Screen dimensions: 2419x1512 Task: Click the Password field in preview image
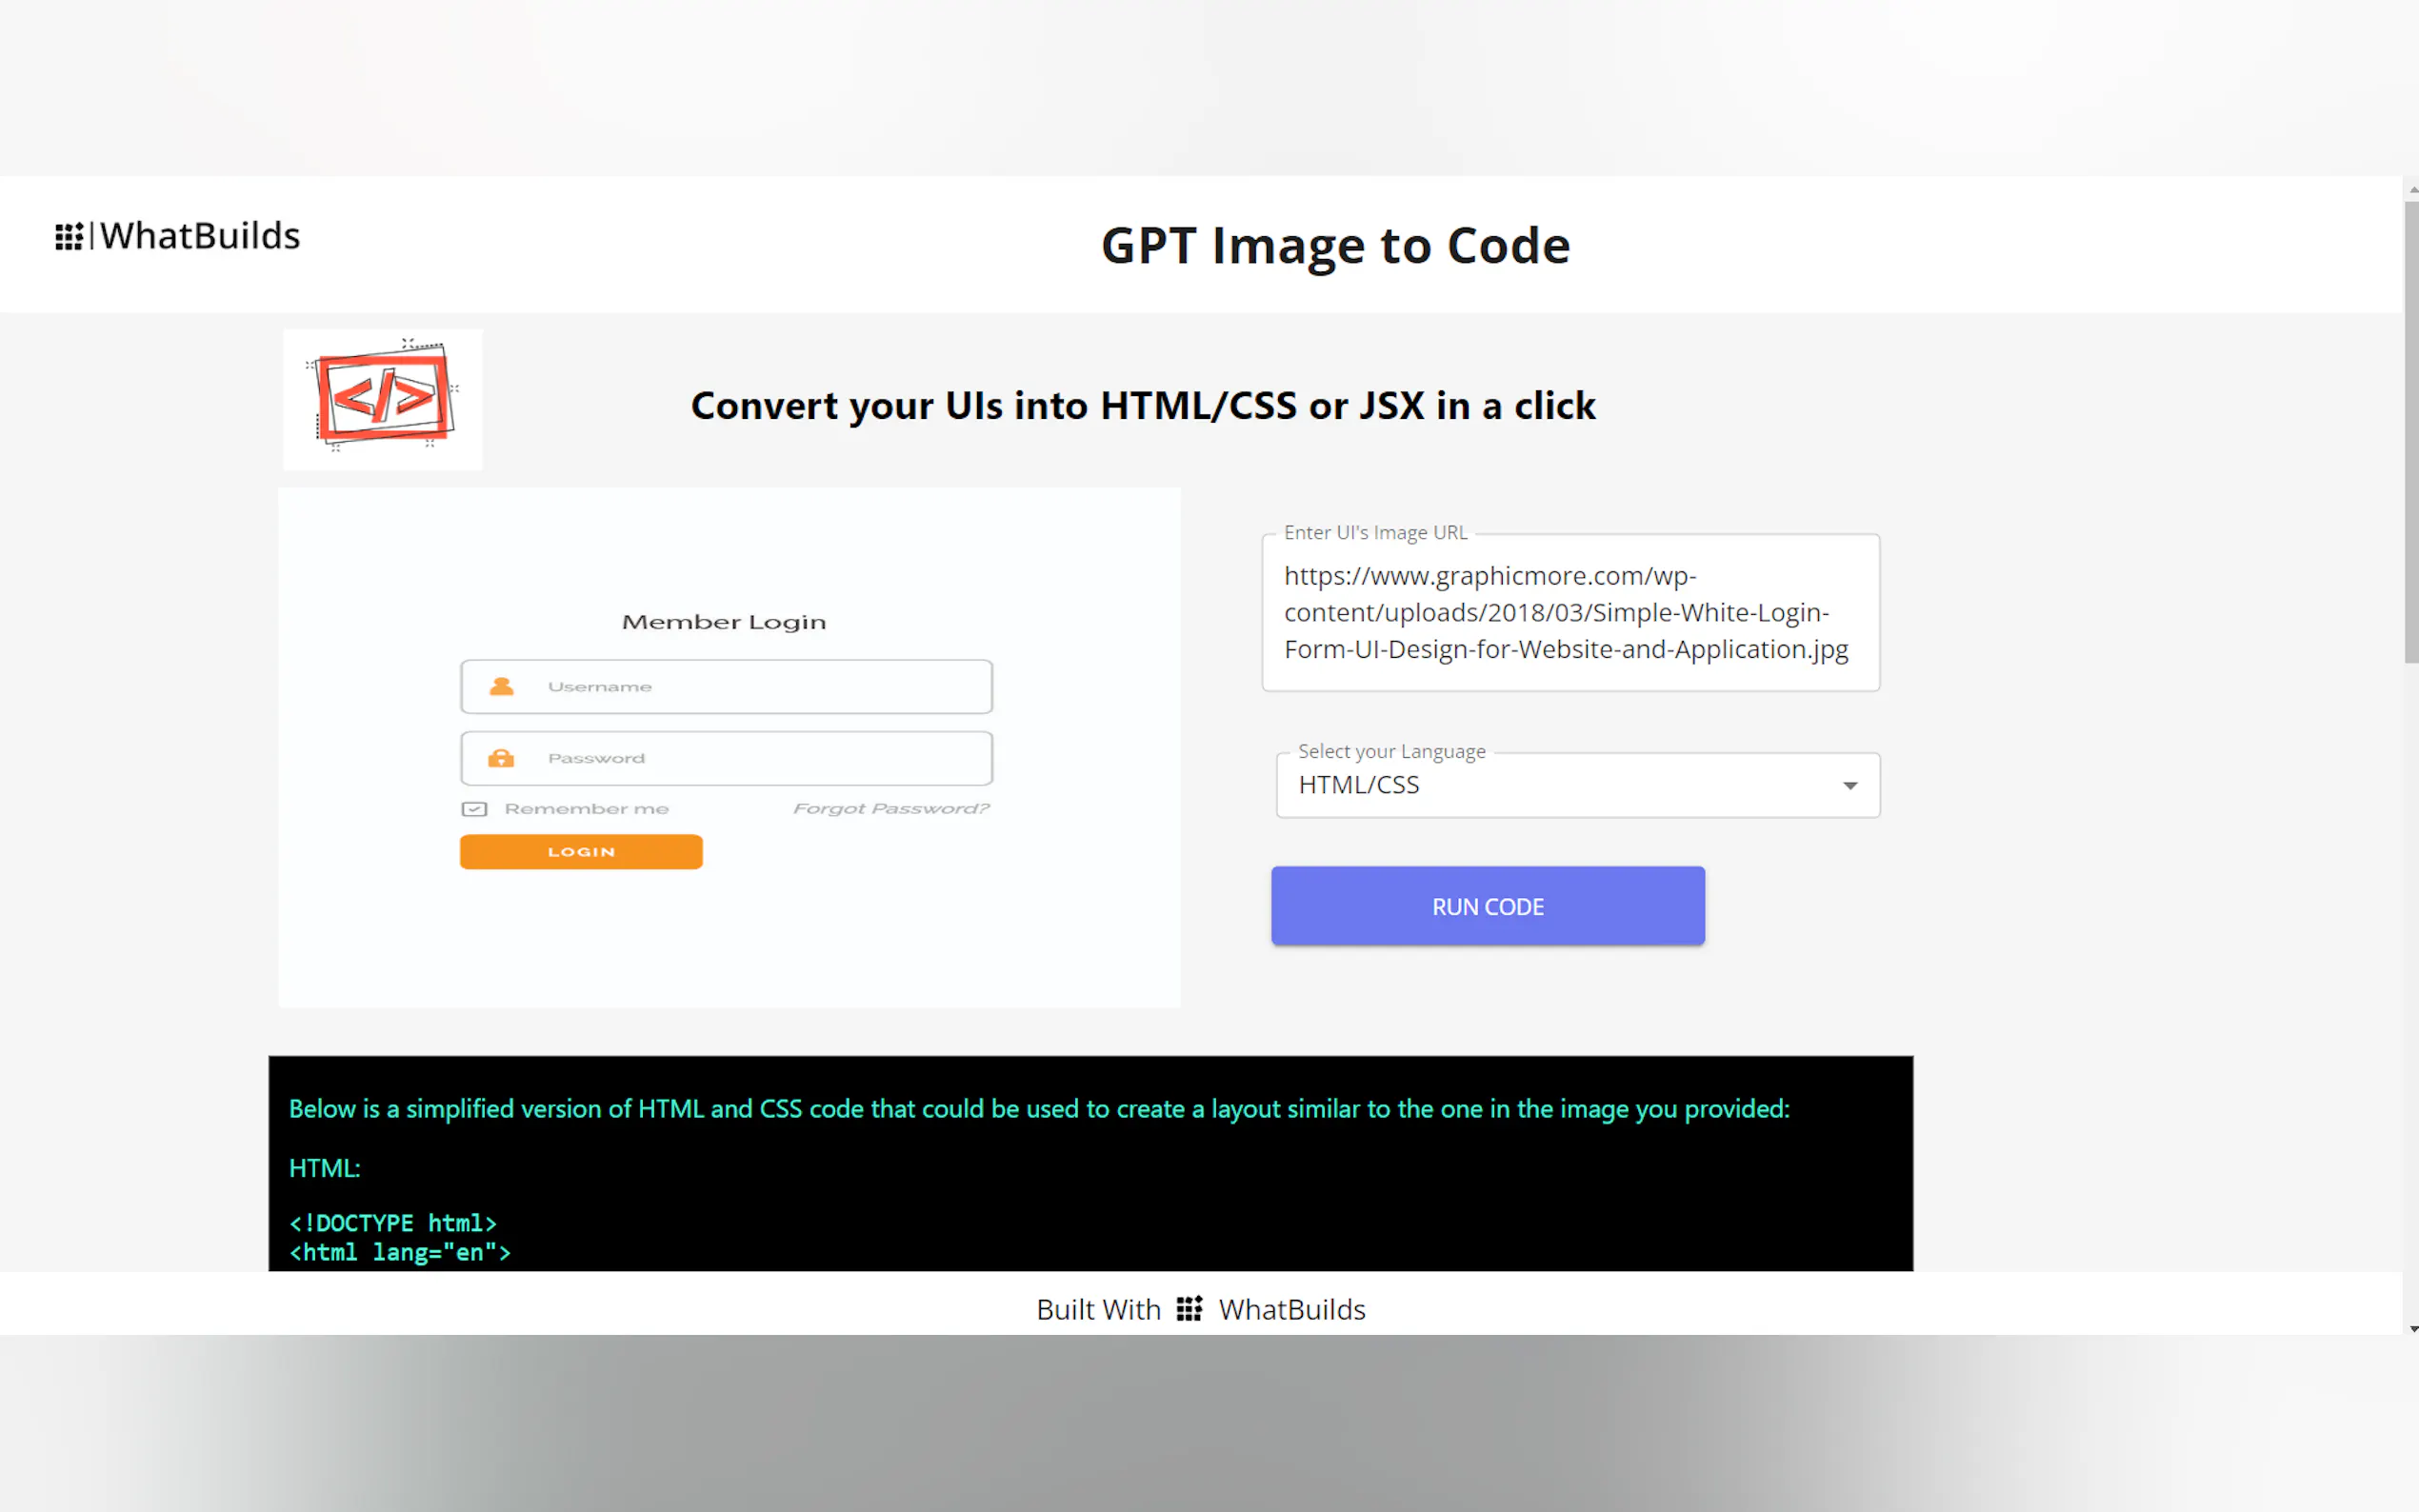[760, 758]
